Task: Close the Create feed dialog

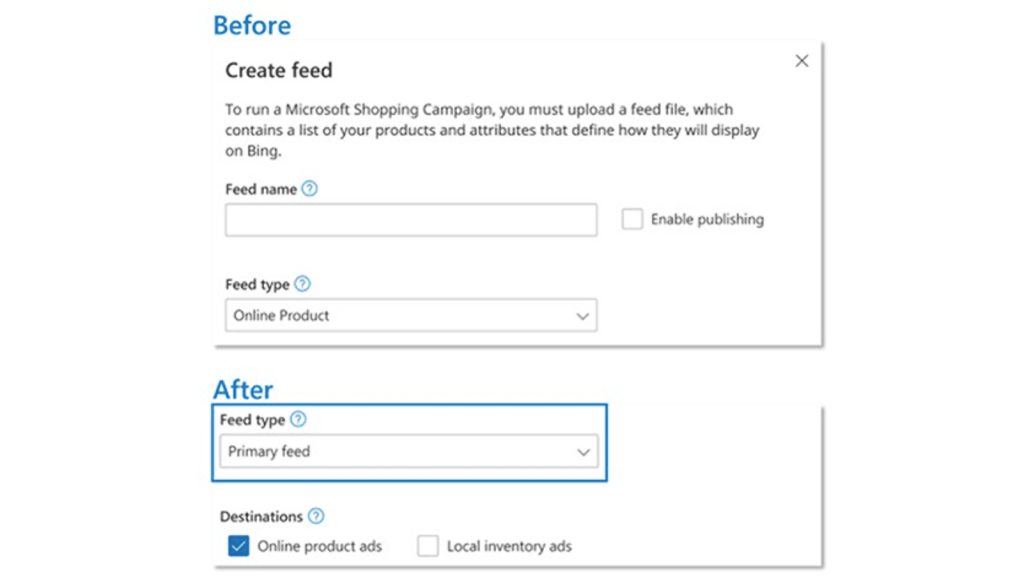Action: click(801, 60)
